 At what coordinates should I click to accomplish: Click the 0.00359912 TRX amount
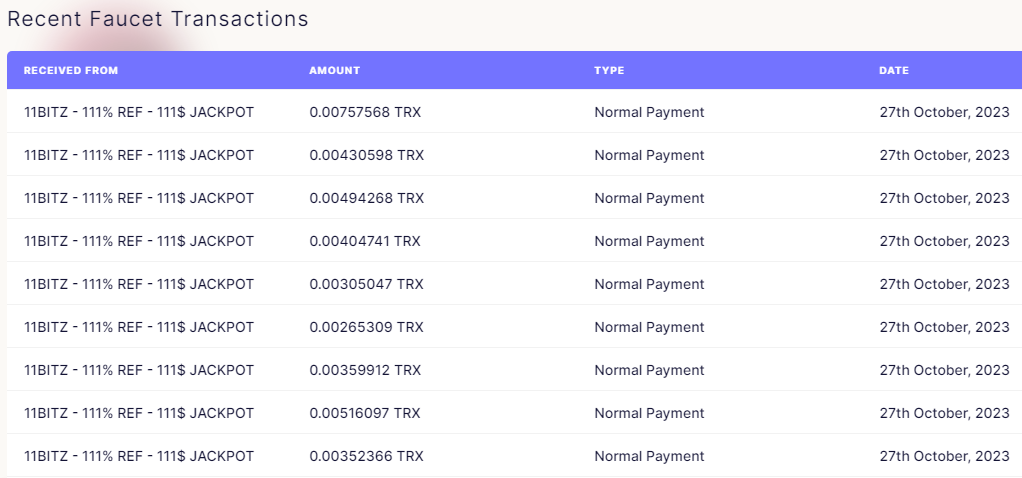[365, 370]
